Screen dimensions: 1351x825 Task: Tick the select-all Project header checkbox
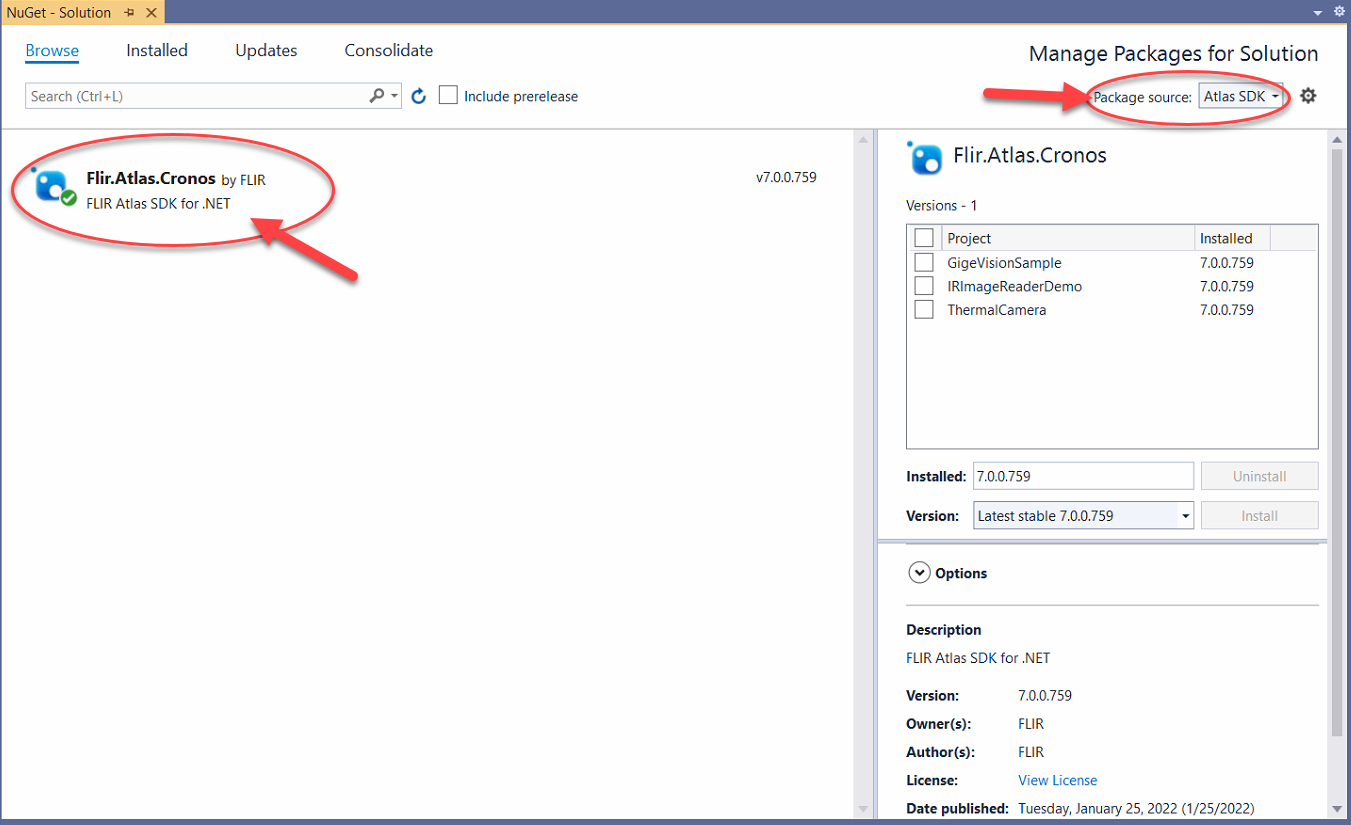[x=924, y=238]
